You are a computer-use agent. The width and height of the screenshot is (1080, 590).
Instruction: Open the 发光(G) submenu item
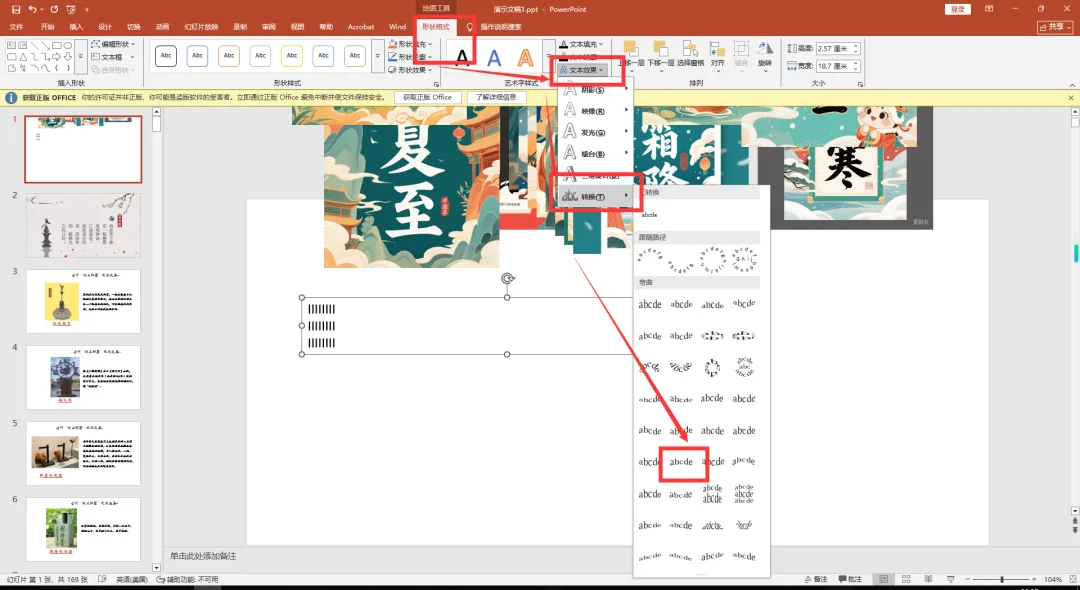pyautogui.click(x=596, y=132)
